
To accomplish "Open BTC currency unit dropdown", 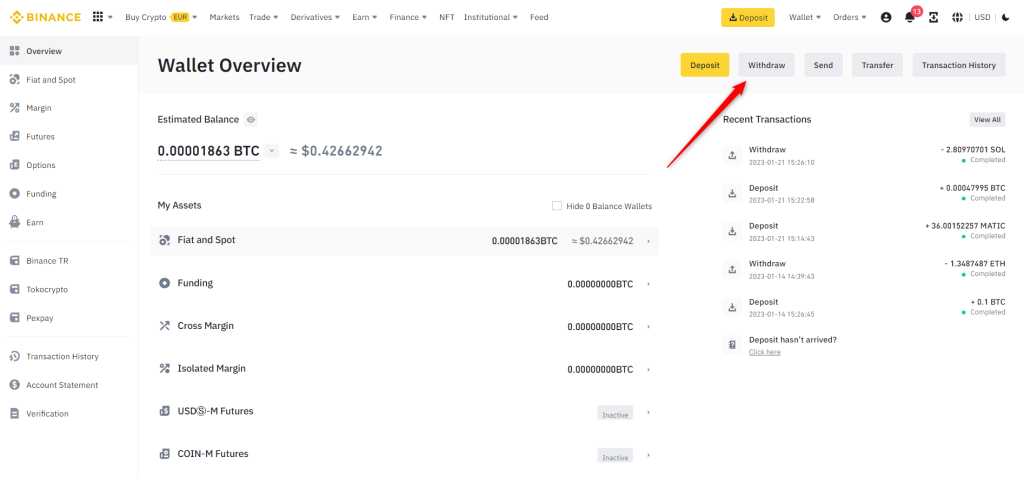I will [272, 151].
